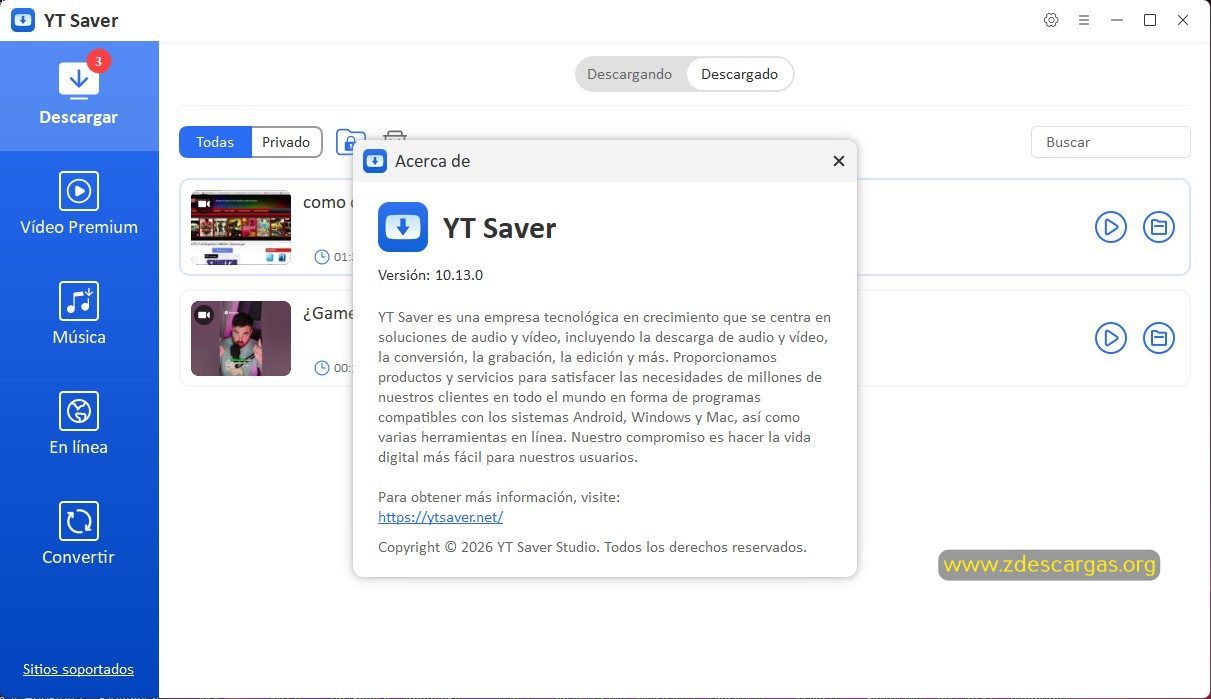The width and height of the screenshot is (1211, 699).
Task: Open the Descargar section in sidebar
Action: (79, 96)
